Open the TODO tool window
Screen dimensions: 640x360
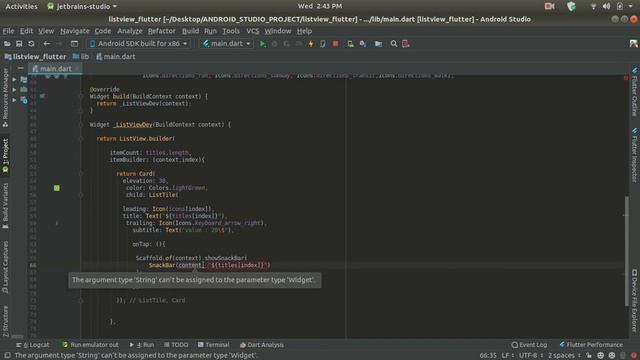click(x=176, y=345)
